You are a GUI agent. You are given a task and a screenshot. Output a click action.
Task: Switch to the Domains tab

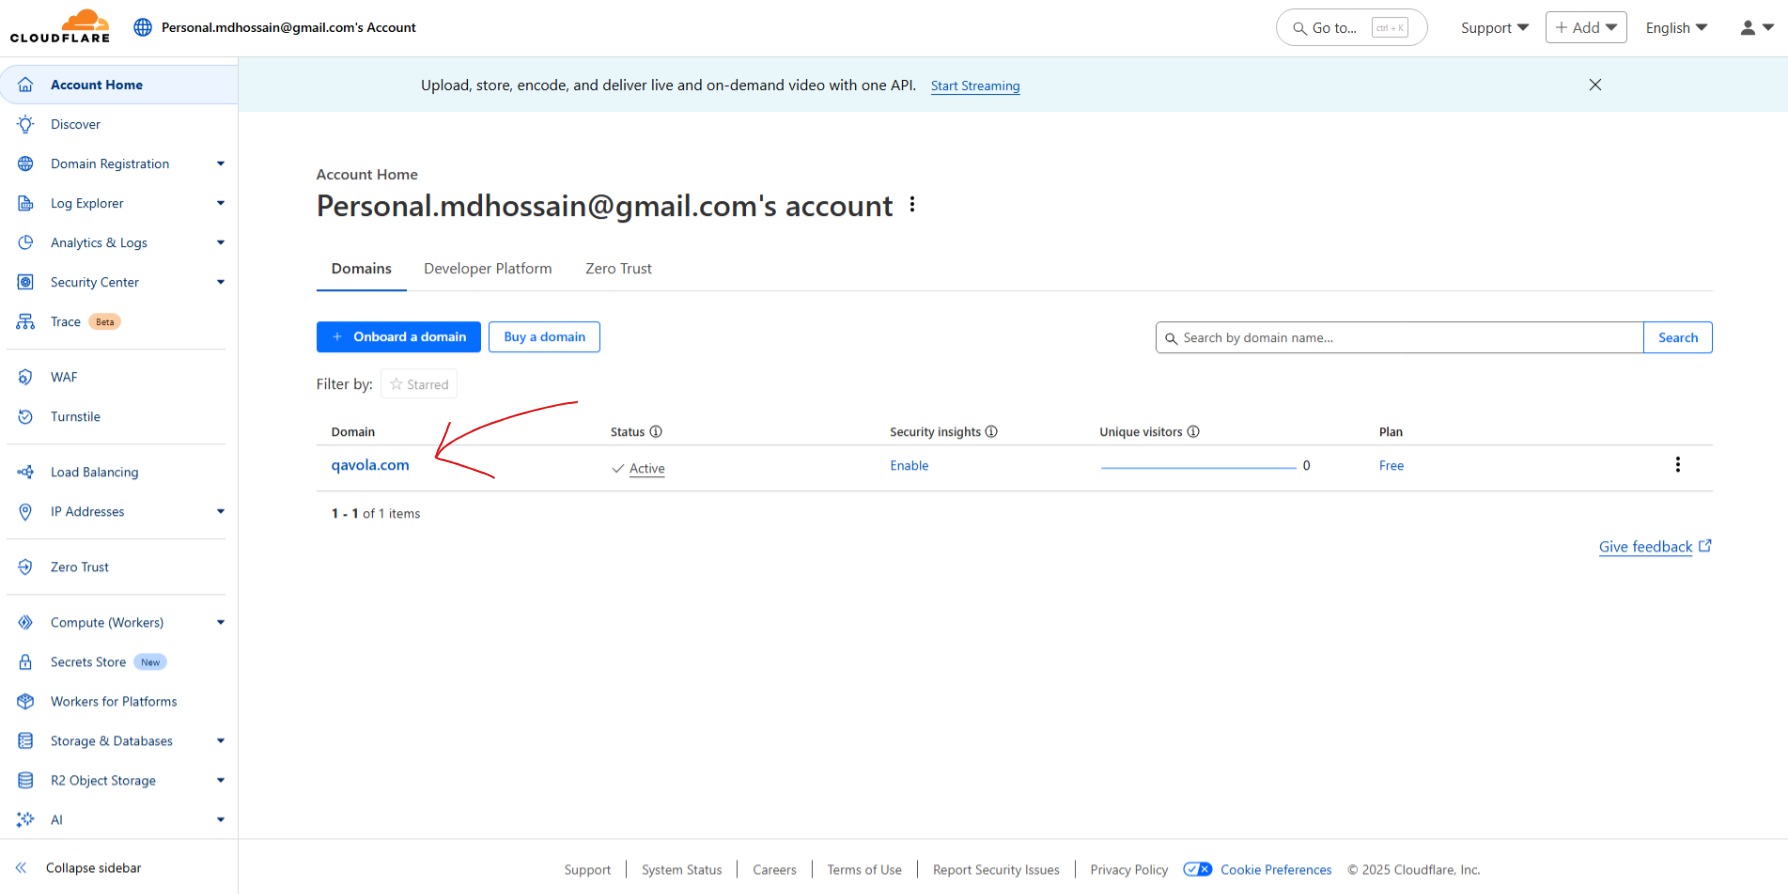(x=361, y=269)
